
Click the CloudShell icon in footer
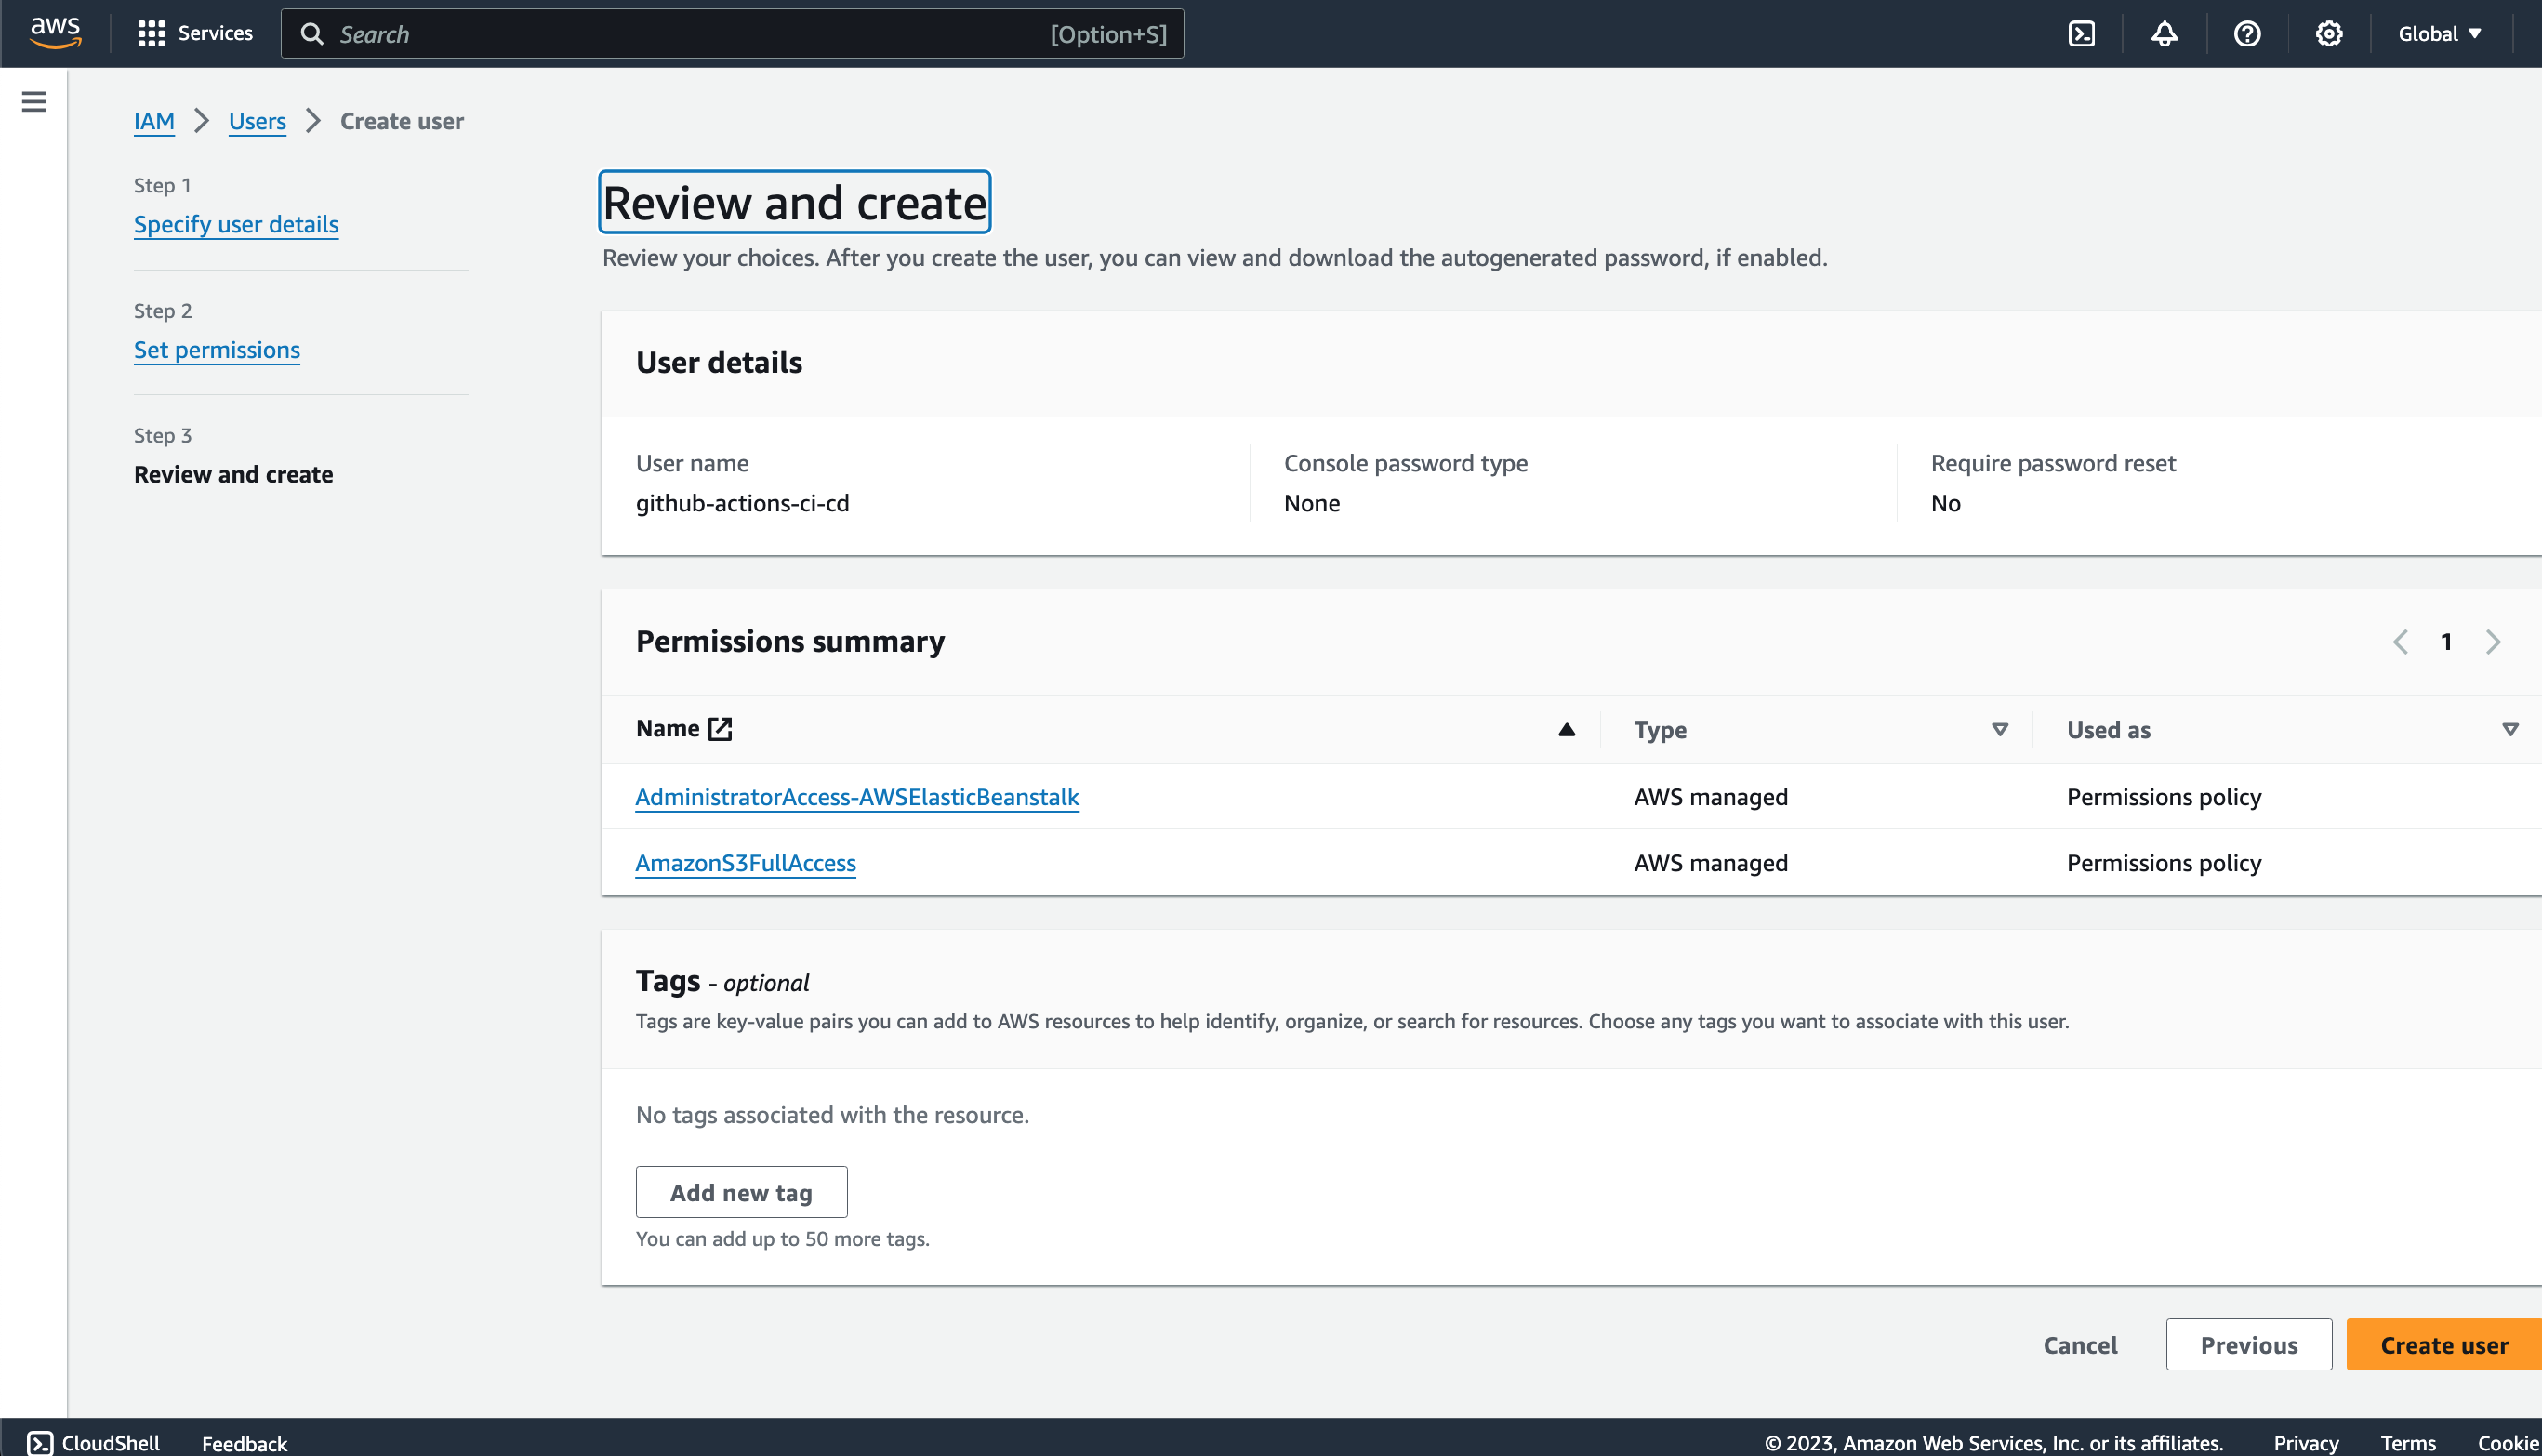(40, 1443)
